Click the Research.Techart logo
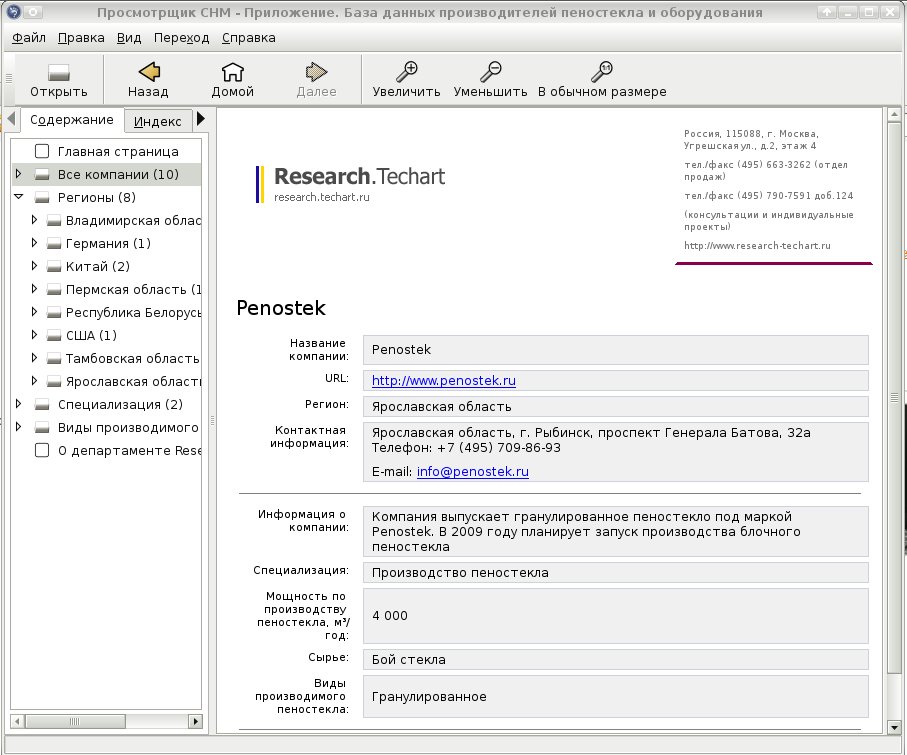 pos(351,184)
